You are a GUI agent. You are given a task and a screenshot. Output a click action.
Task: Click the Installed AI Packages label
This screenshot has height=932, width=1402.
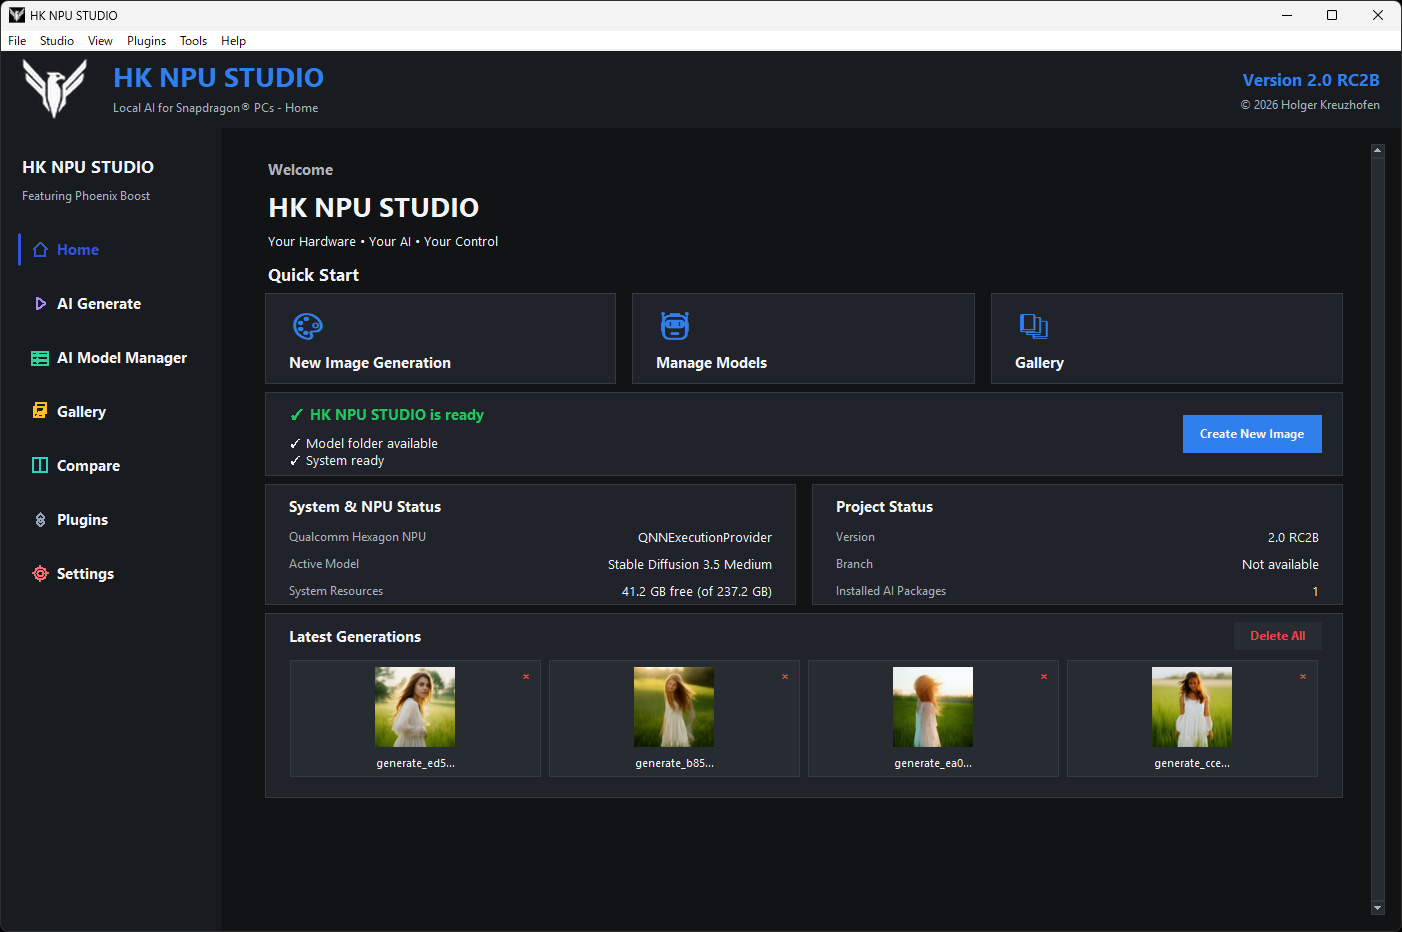(891, 592)
